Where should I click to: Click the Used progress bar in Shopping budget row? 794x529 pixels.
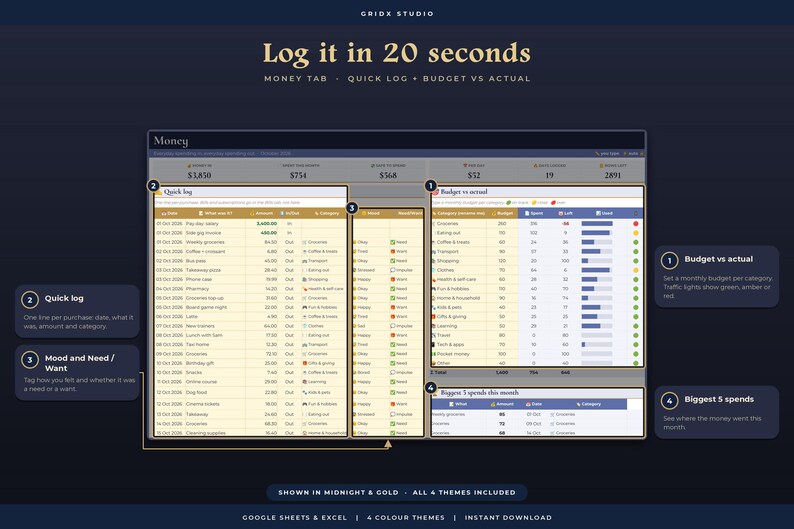[597, 261]
